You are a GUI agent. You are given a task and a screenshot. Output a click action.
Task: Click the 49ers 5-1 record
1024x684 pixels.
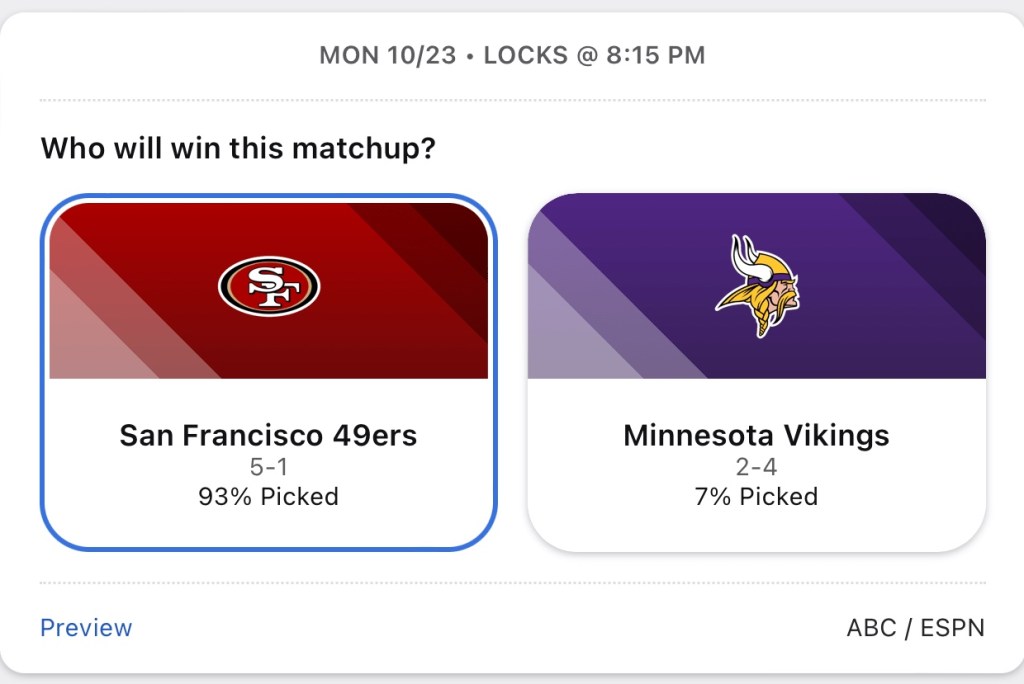click(x=268, y=467)
